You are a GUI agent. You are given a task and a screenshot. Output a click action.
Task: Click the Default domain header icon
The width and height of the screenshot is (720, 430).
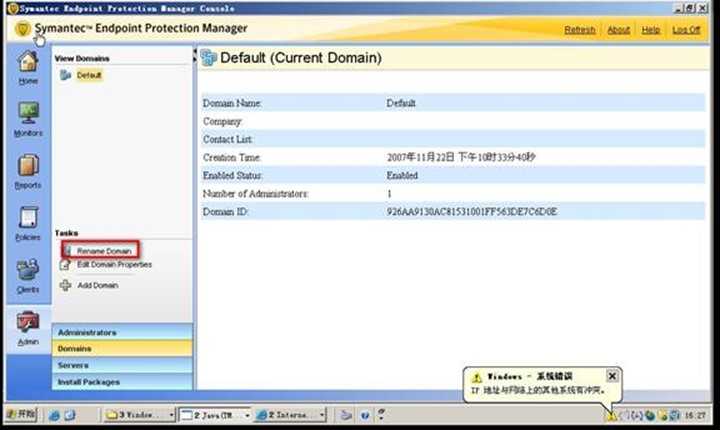208,58
